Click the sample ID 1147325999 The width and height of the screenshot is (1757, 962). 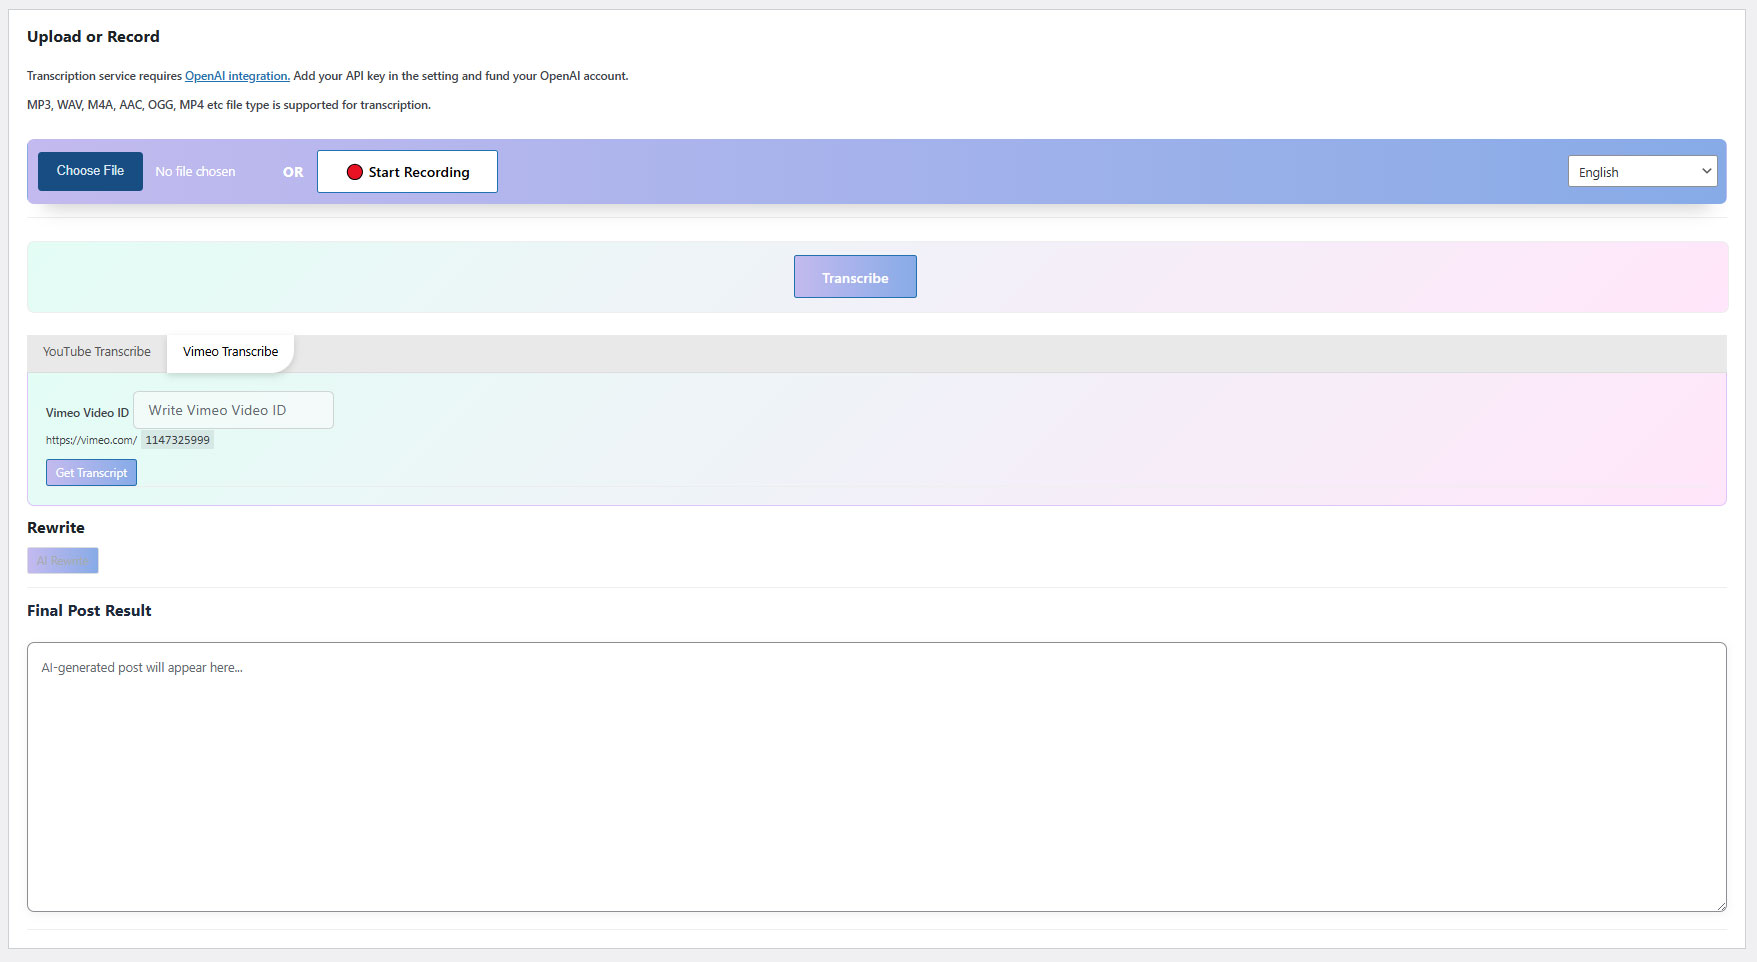(x=177, y=440)
